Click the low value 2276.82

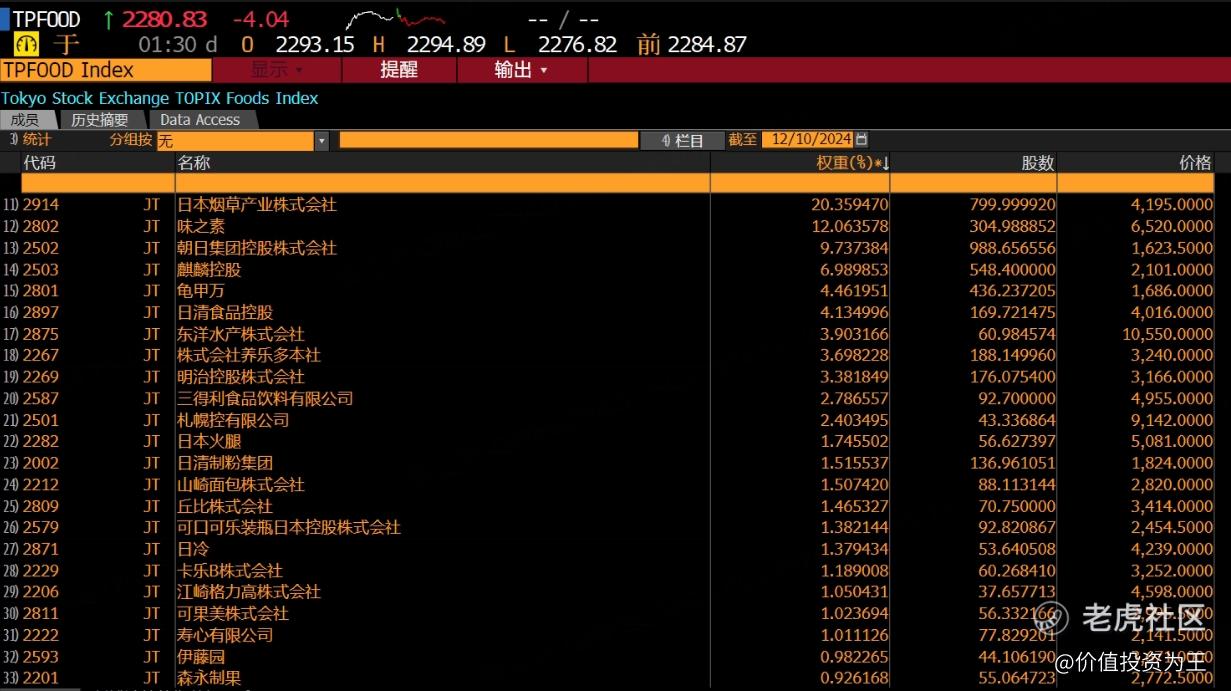coord(578,44)
